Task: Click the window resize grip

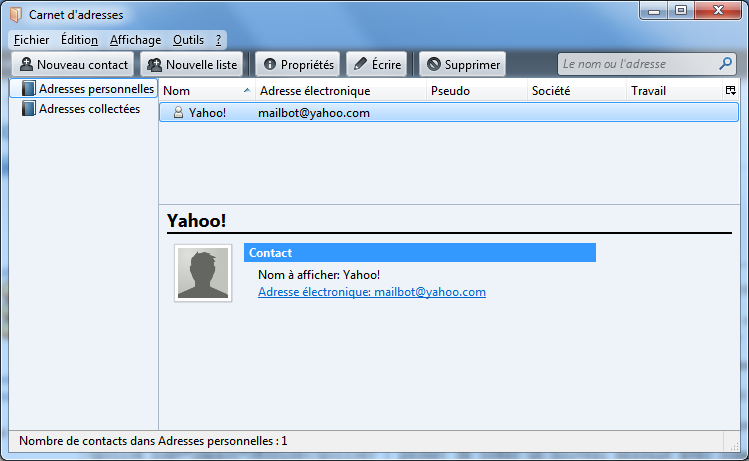Action: pos(734,445)
